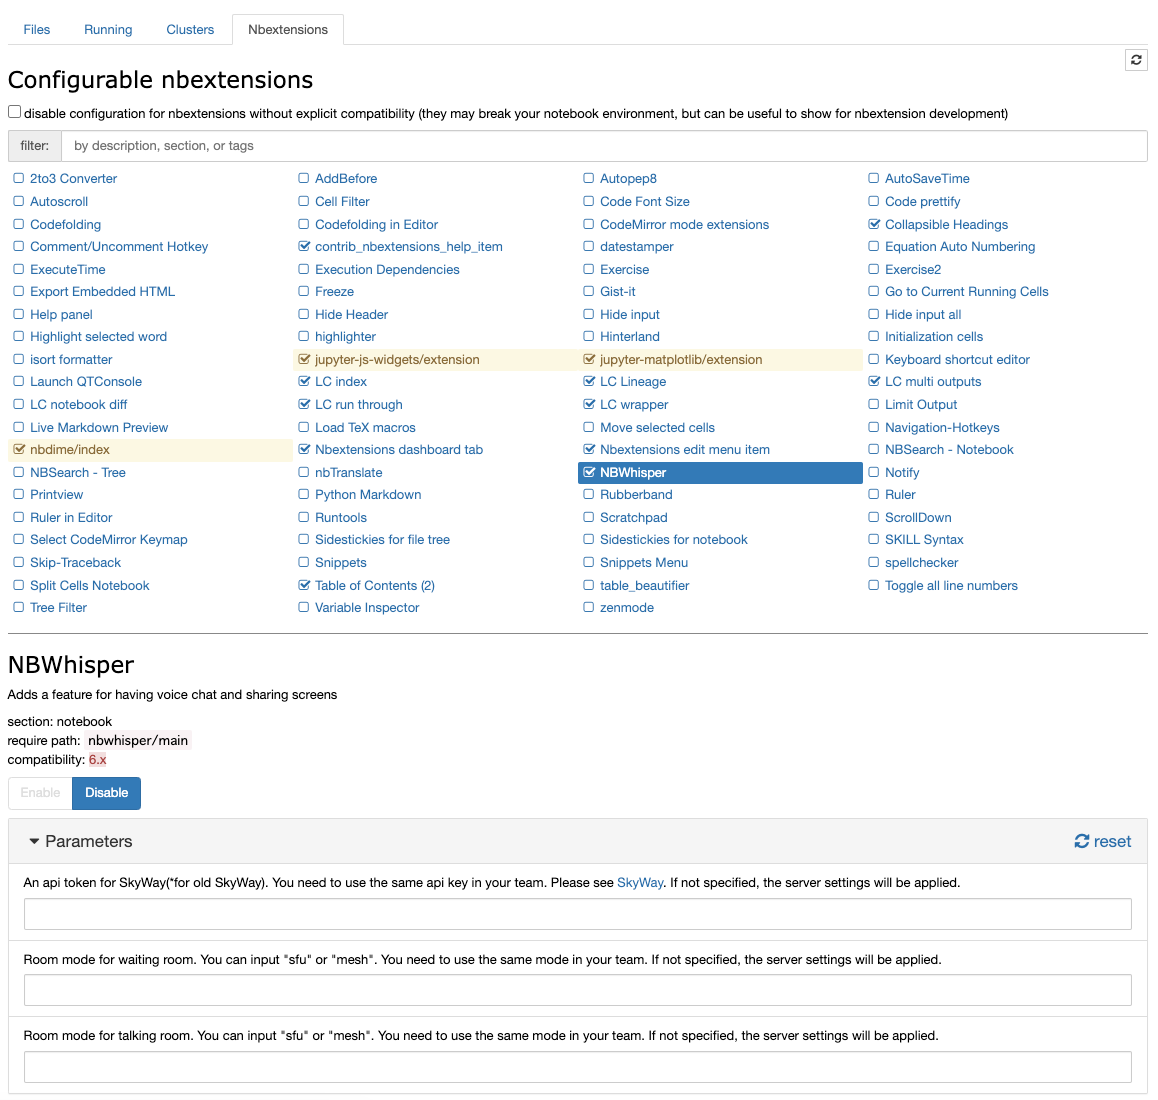
Task: Untick the LC run through checkbox
Action: point(304,404)
